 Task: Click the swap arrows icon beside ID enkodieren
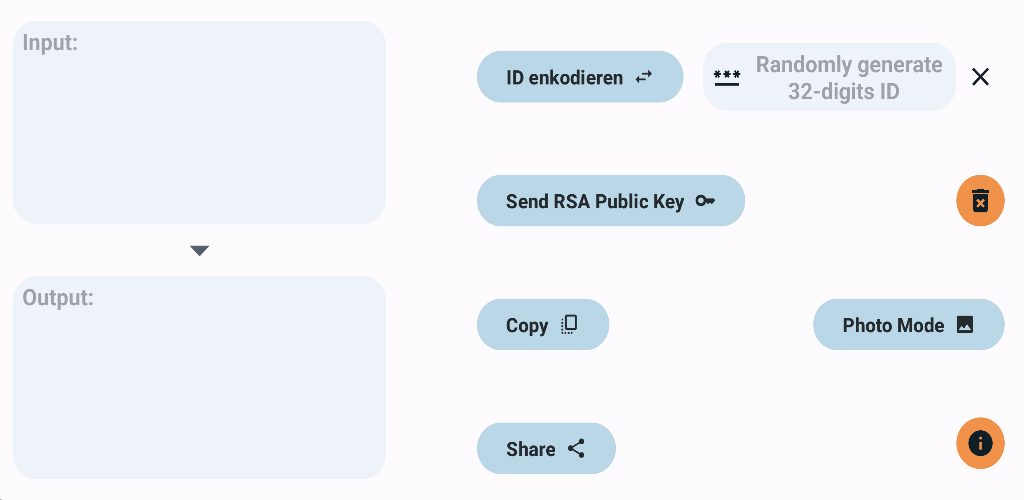pyautogui.click(x=644, y=77)
